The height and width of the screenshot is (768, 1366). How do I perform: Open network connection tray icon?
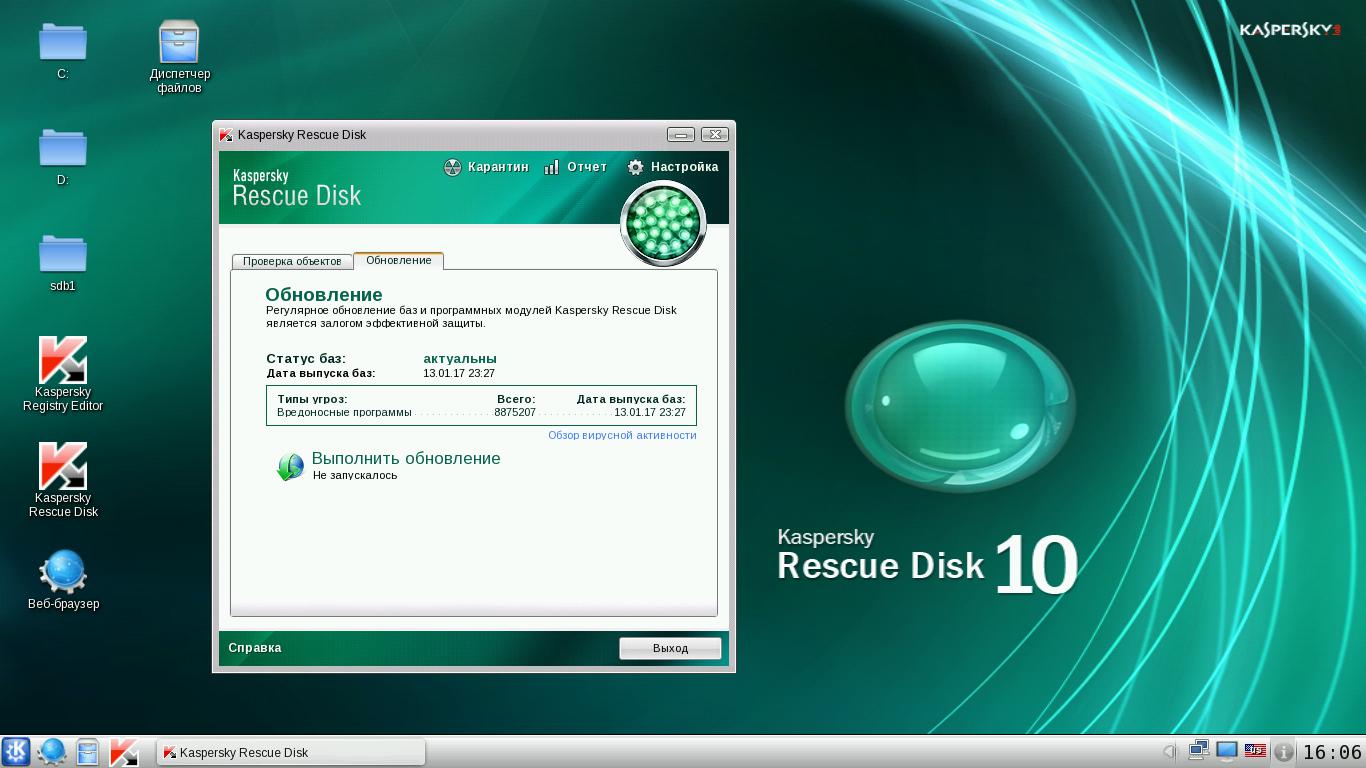[x=1198, y=750]
